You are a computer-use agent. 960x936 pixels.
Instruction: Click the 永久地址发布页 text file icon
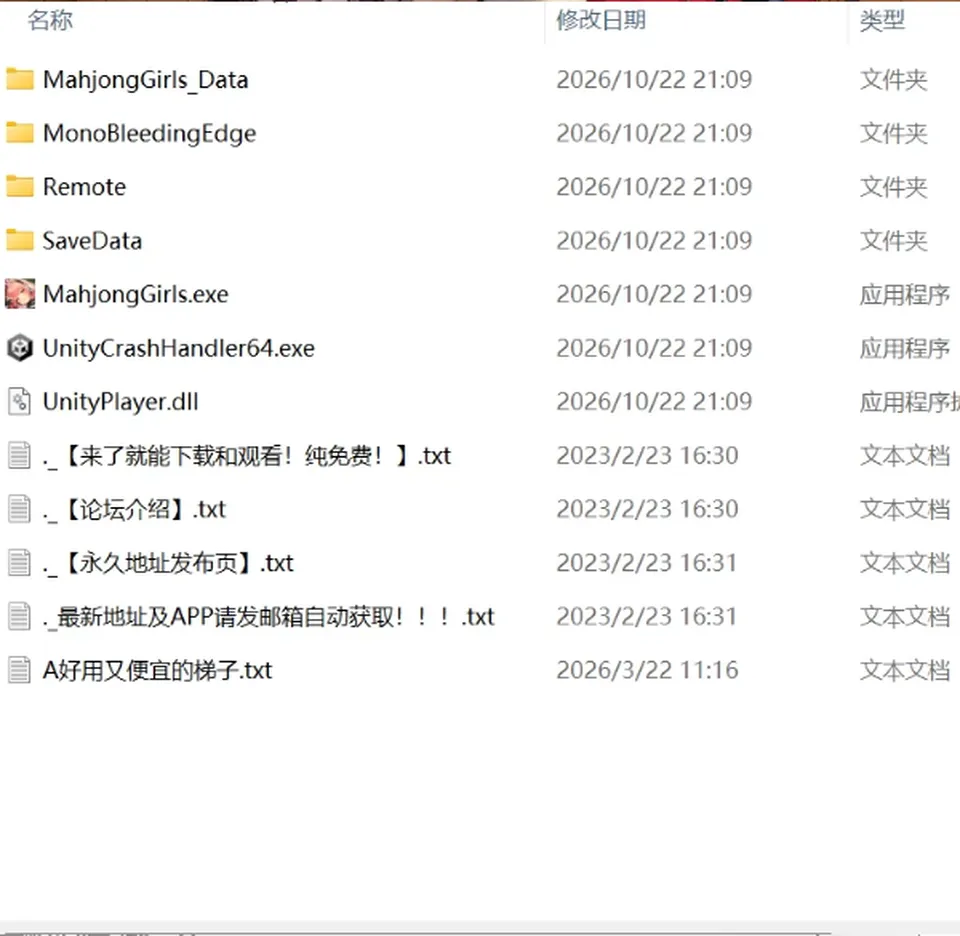point(20,563)
